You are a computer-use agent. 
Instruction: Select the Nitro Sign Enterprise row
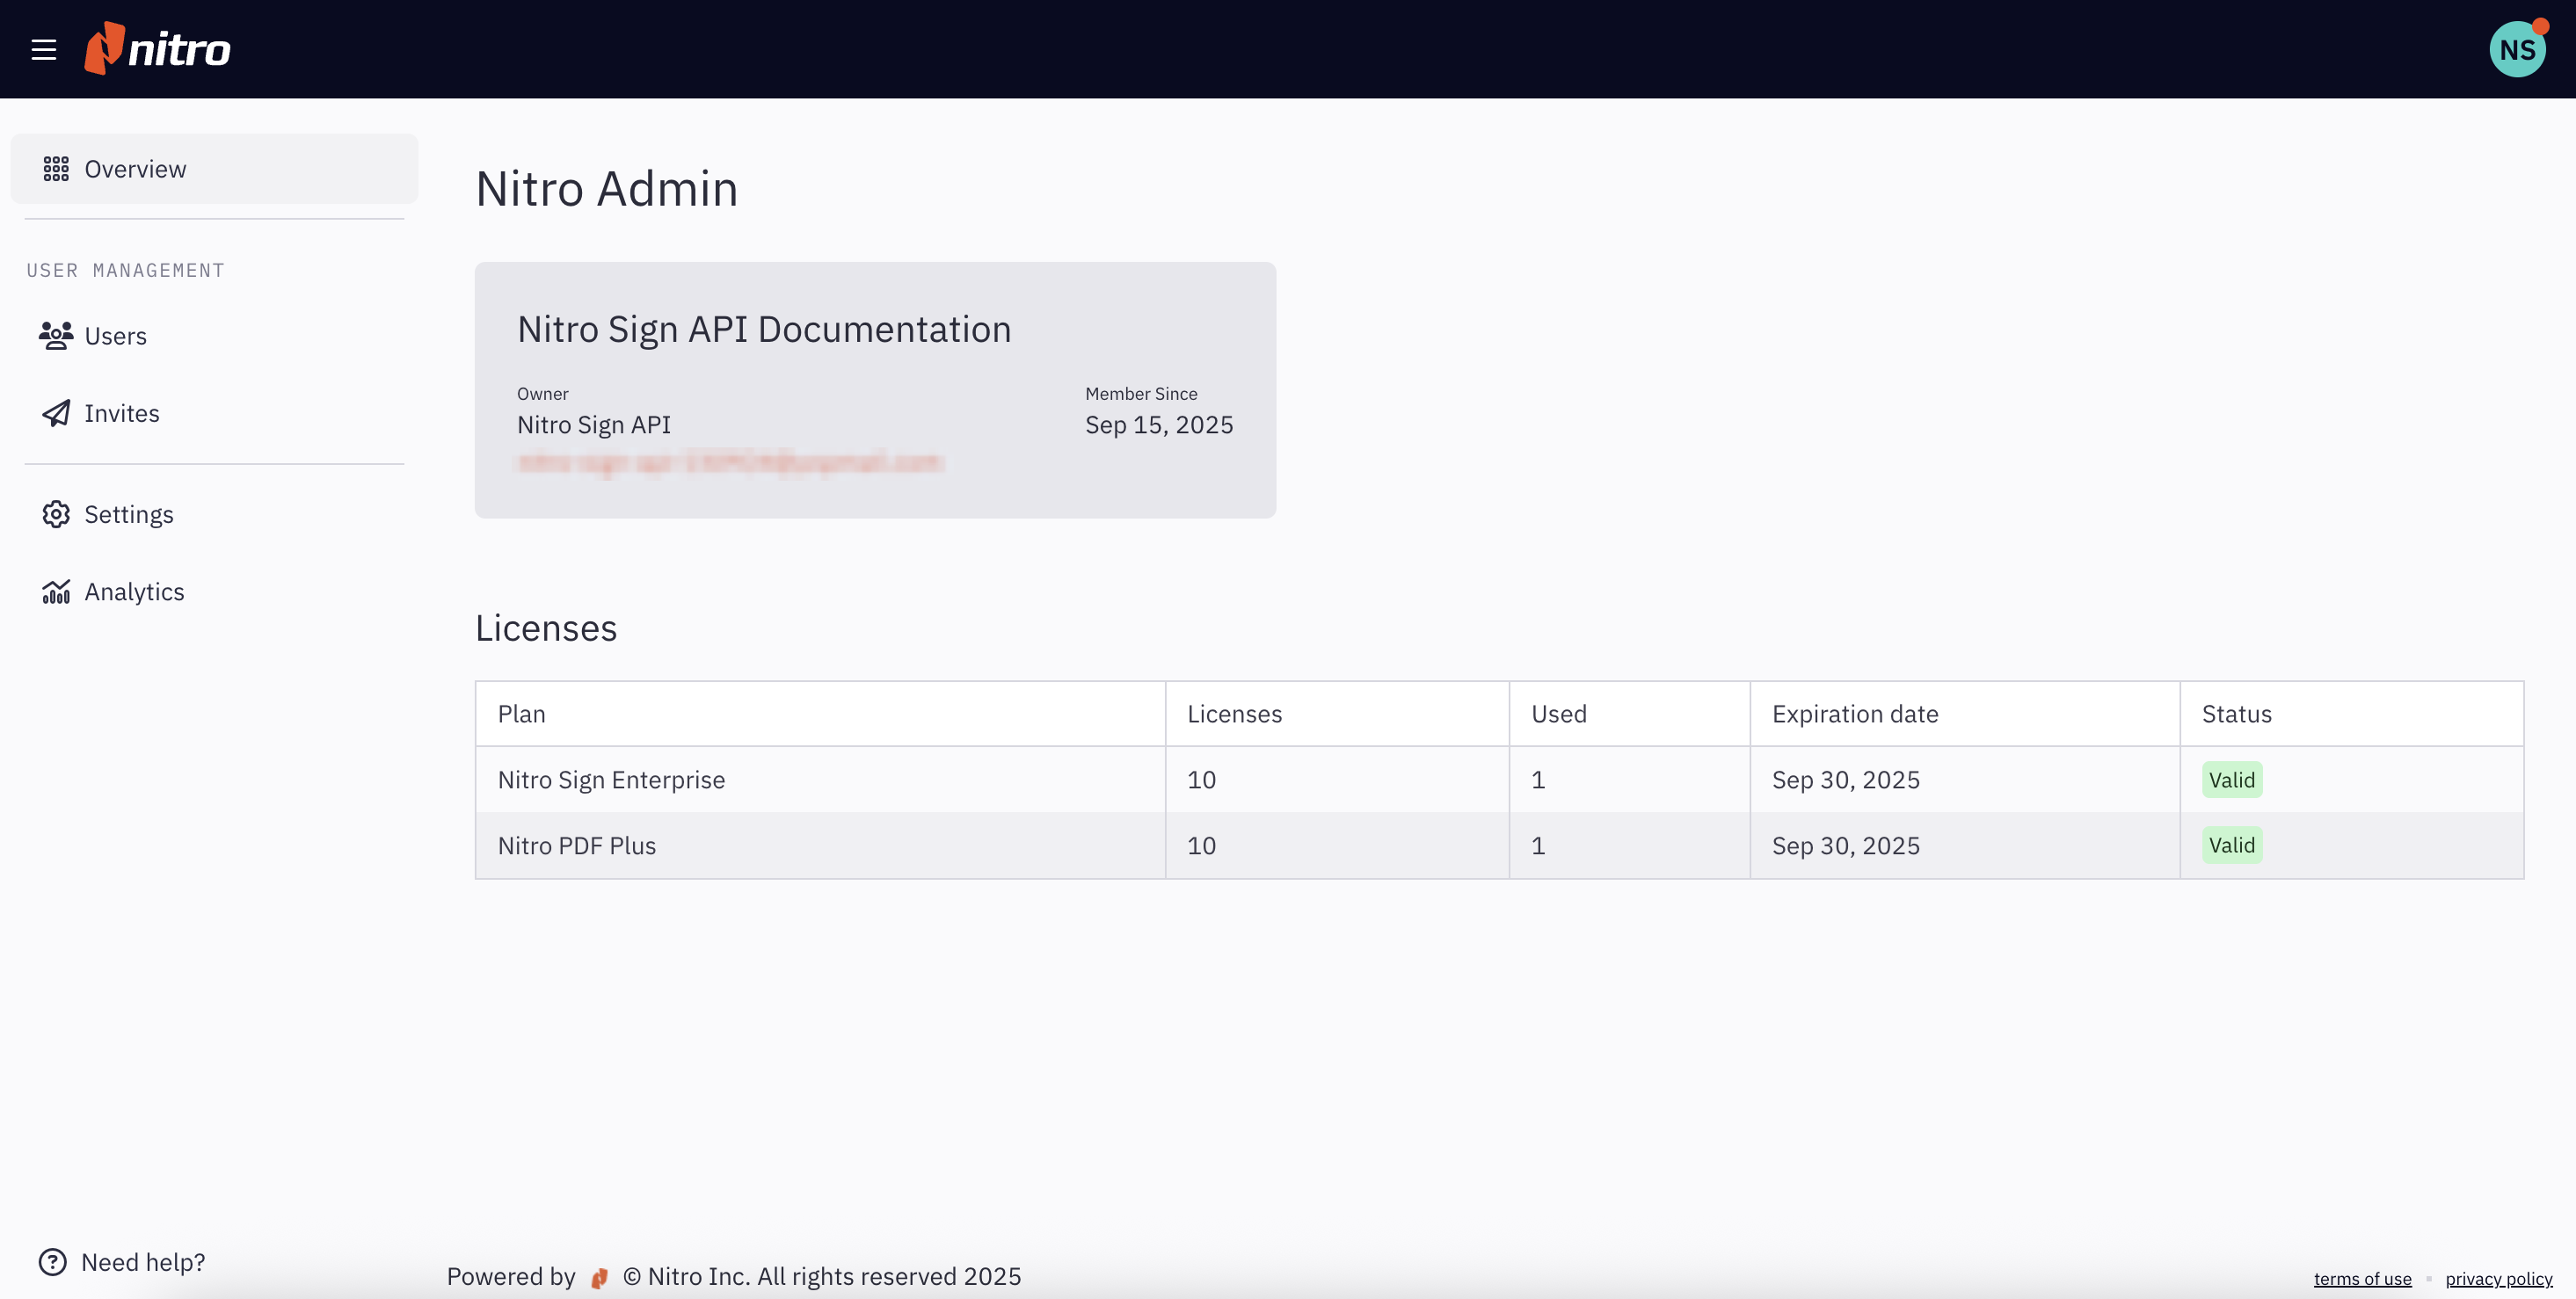pyautogui.click(x=611, y=780)
